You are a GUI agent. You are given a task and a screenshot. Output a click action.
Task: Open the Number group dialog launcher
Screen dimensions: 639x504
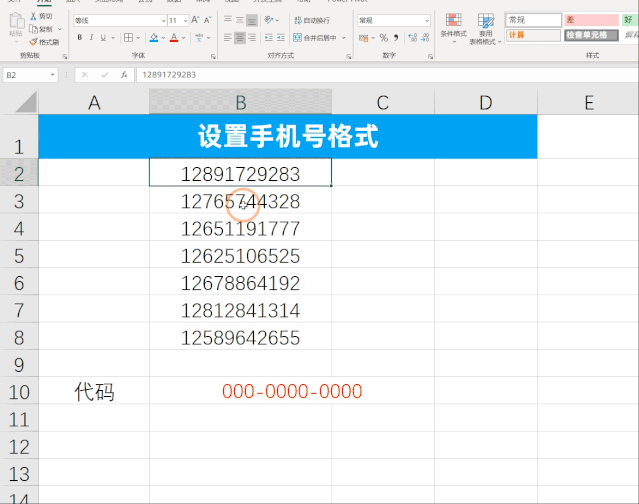(x=430, y=57)
